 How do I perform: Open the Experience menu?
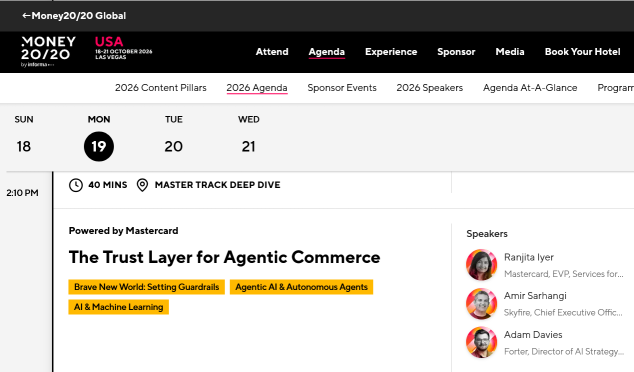click(x=391, y=52)
